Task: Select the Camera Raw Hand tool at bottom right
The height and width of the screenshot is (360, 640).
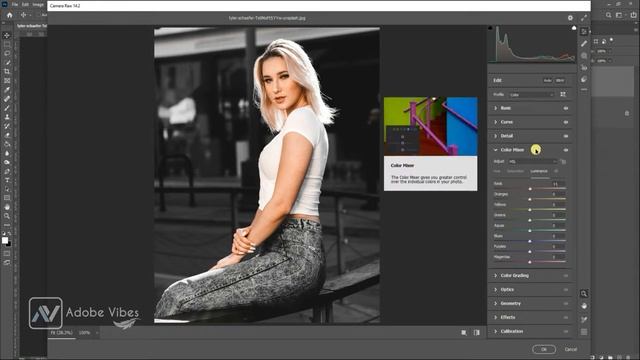Action: click(584, 306)
